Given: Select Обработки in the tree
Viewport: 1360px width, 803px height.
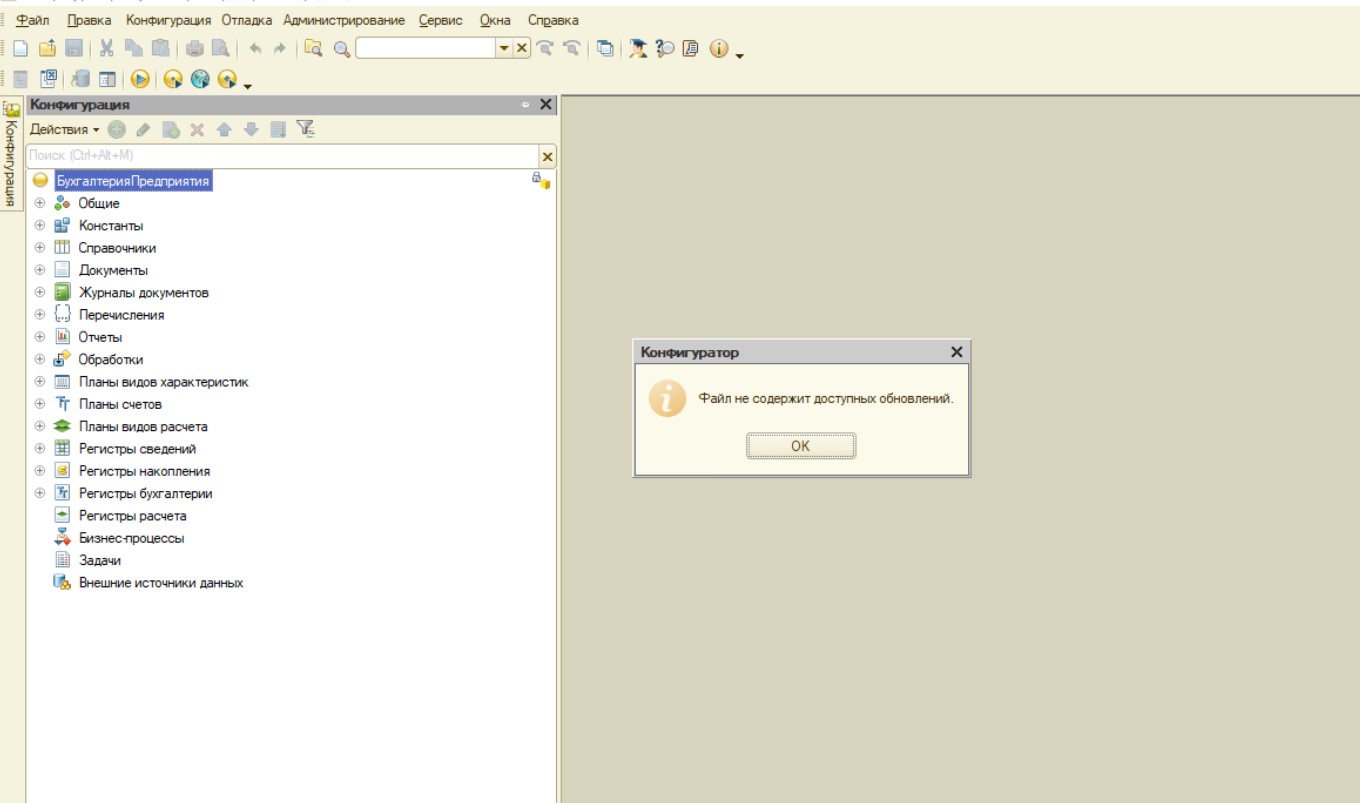Looking at the screenshot, I should [x=111, y=359].
